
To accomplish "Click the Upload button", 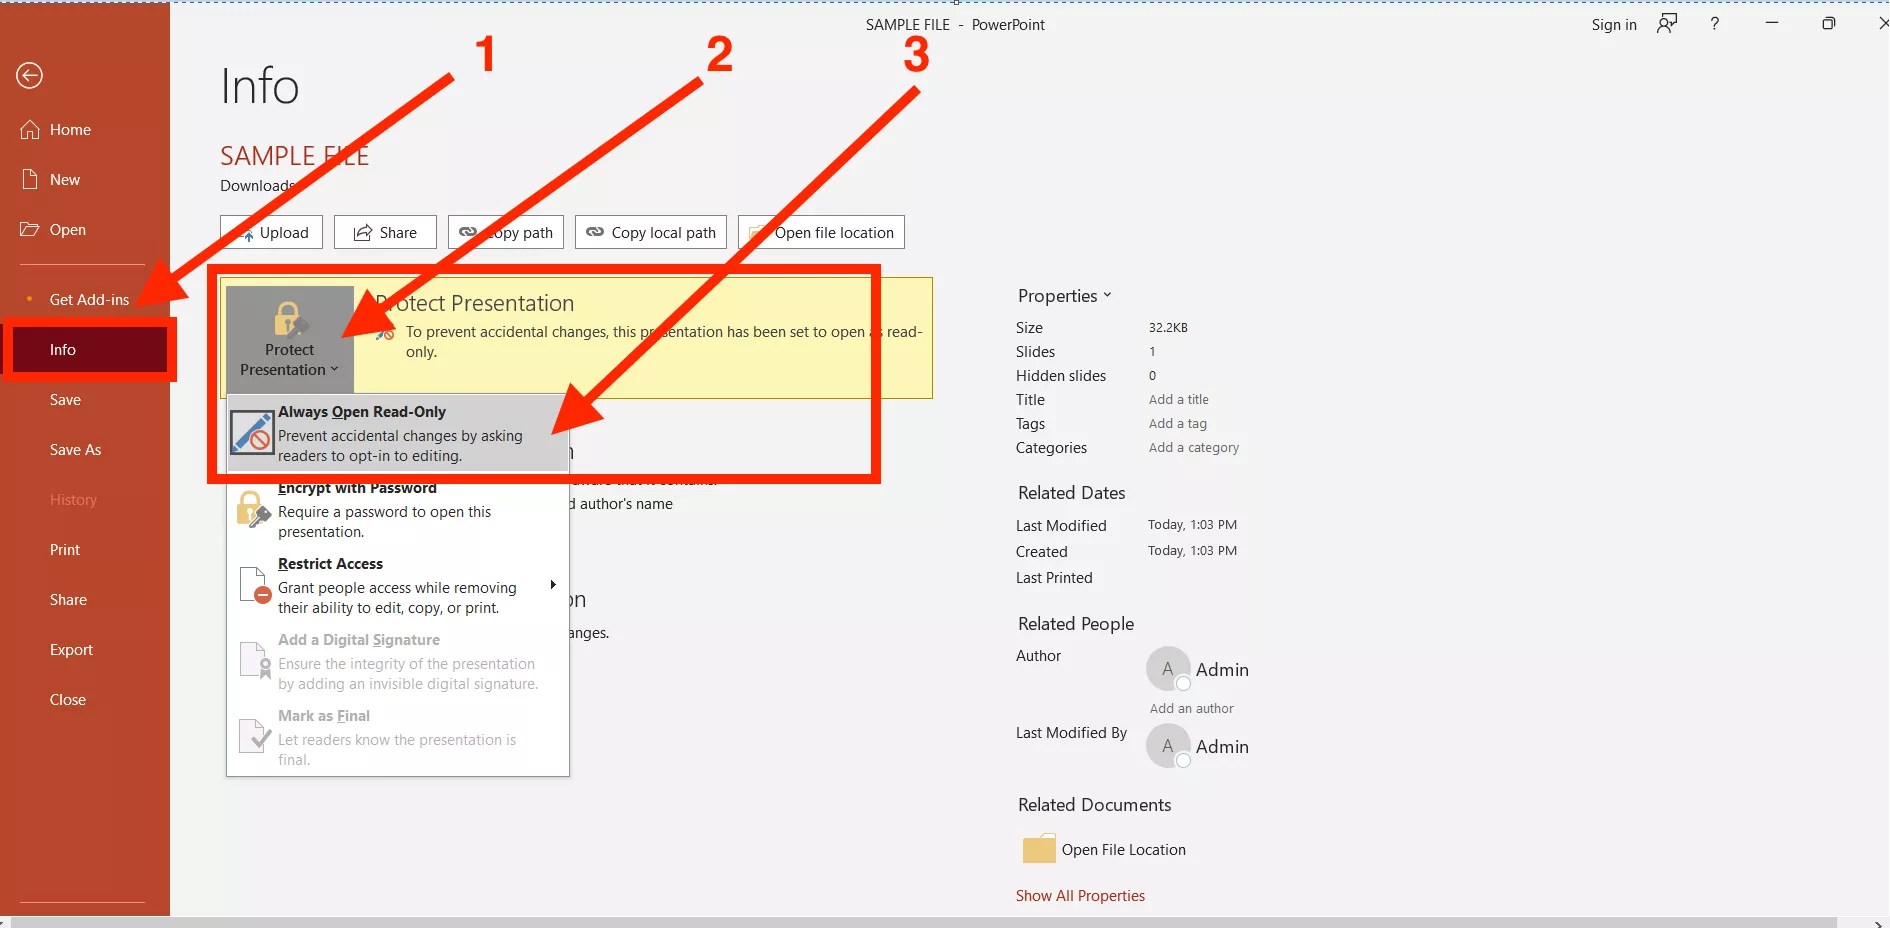I will (270, 232).
